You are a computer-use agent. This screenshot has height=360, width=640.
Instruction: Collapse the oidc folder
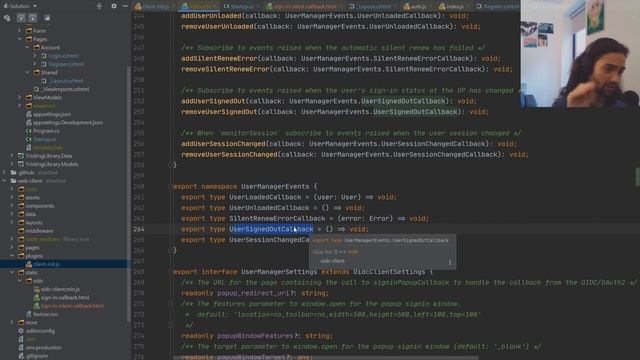pos(19,281)
